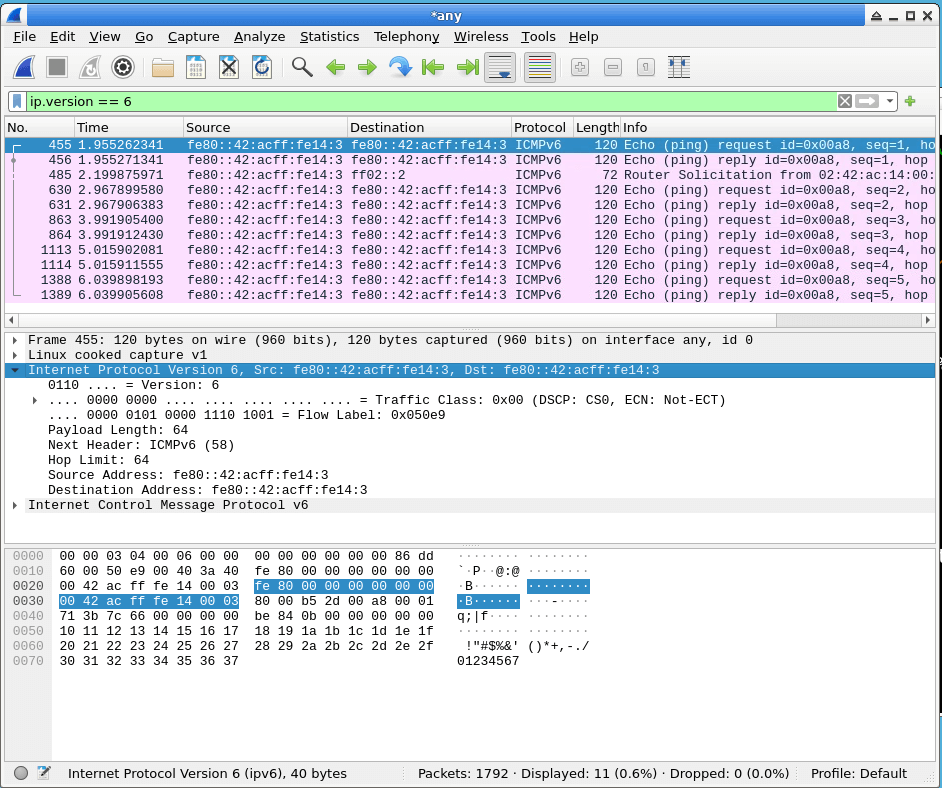Go back in packet history
The height and width of the screenshot is (788, 942).
click(x=335, y=67)
